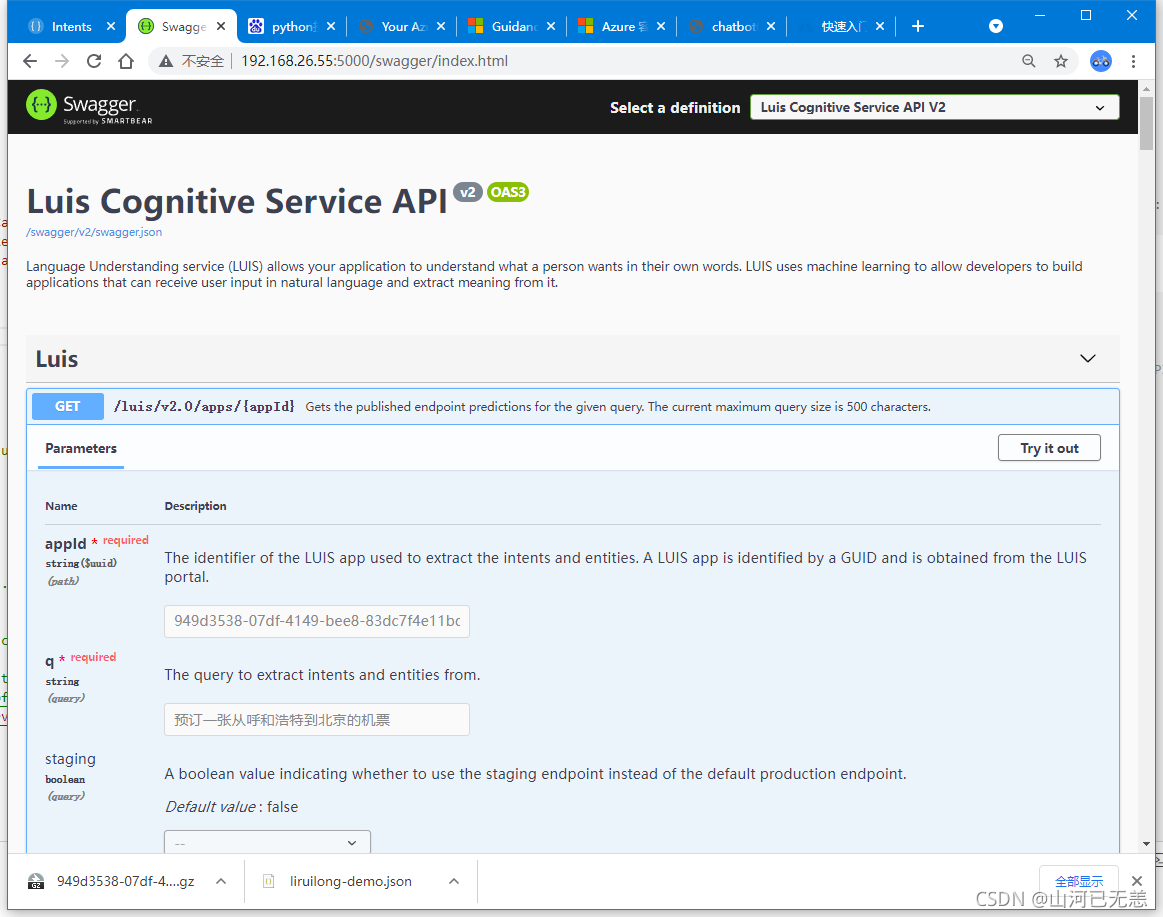Open the tab search dropdown button
Image resolution: width=1163 pixels, height=917 pixels.
996,26
